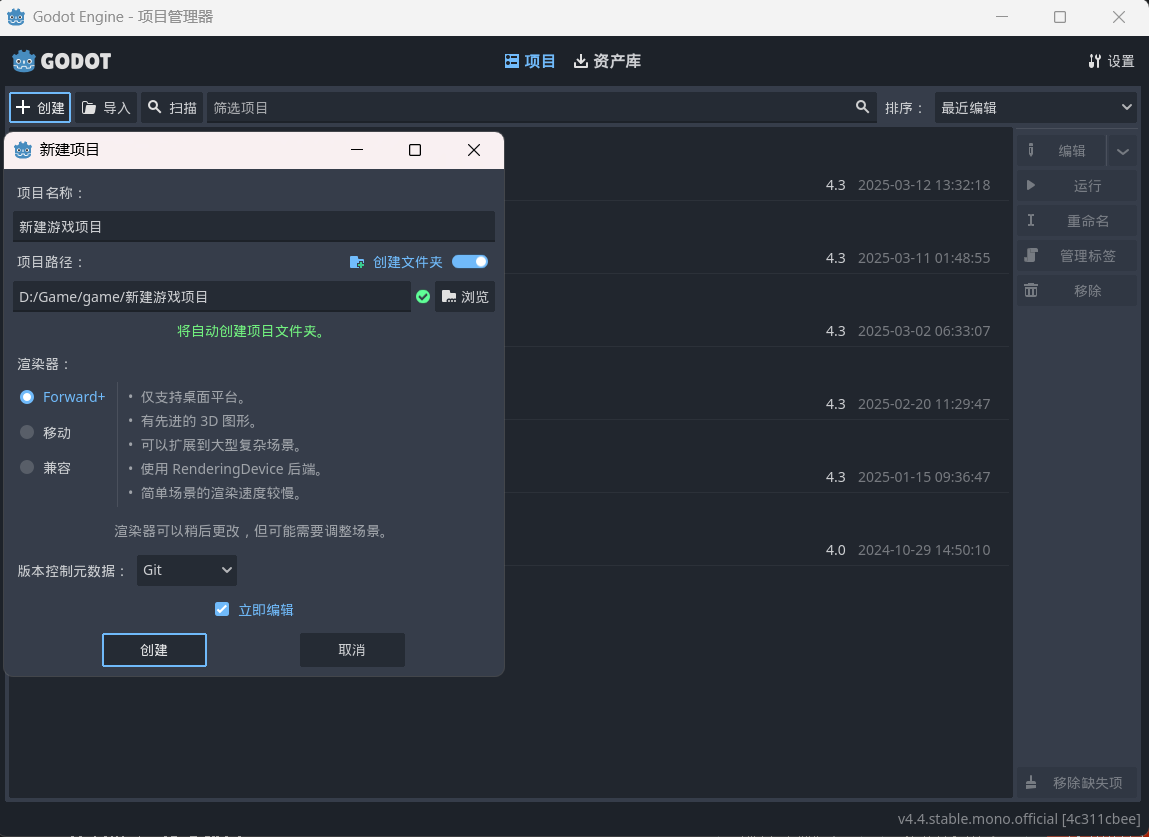Switch to the 资产库 tab

(x=607, y=61)
